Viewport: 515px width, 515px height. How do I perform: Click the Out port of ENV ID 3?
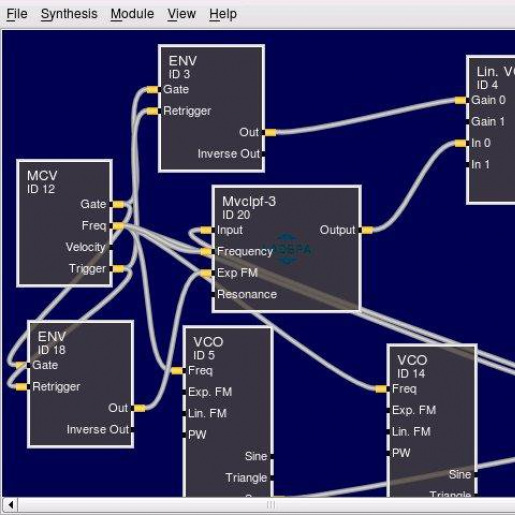point(270,133)
